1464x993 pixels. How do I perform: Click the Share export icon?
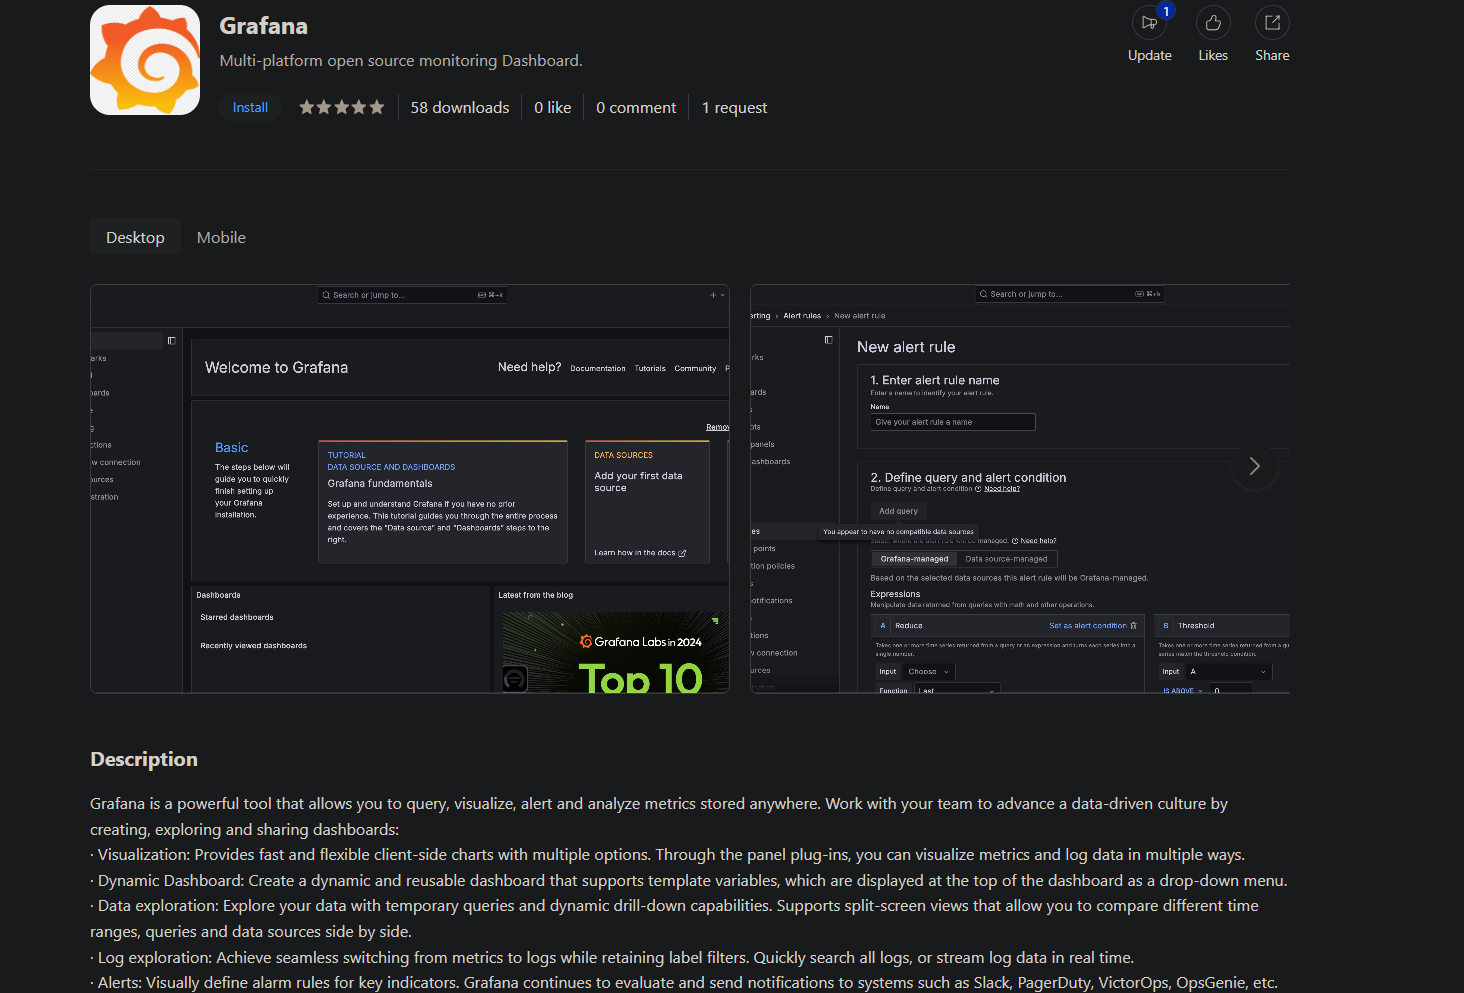(x=1272, y=22)
